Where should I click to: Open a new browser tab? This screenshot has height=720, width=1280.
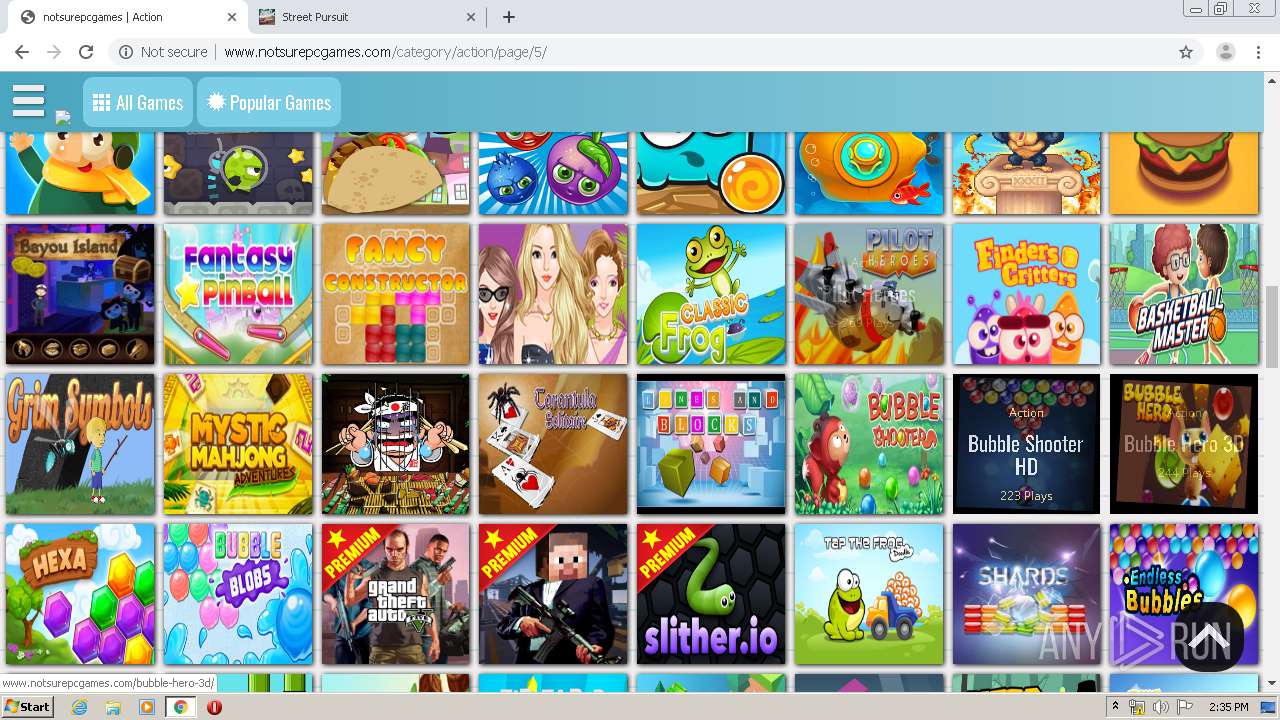(x=509, y=17)
